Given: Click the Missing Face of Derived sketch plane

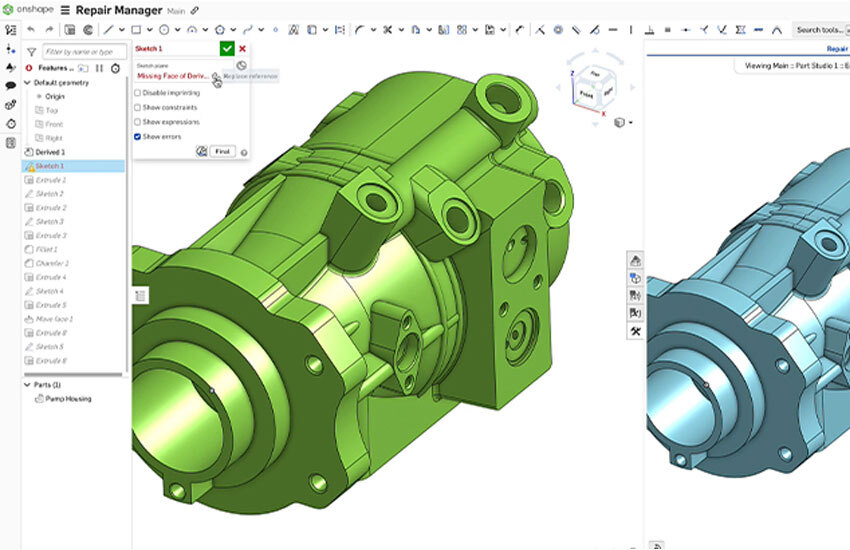Looking at the screenshot, I should pyautogui.click(x=173, y=76).
